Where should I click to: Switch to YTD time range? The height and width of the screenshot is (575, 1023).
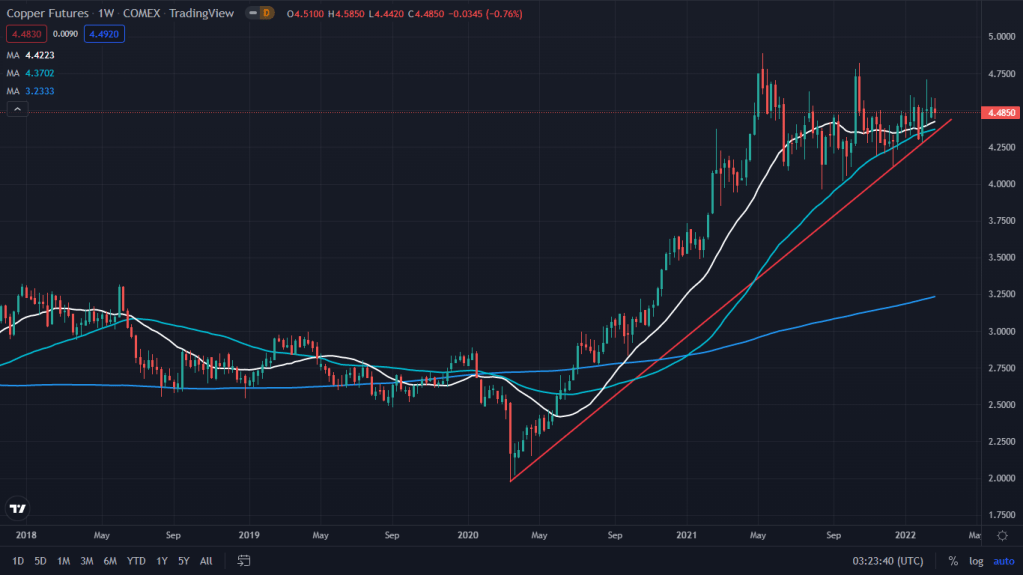[135, 561]
